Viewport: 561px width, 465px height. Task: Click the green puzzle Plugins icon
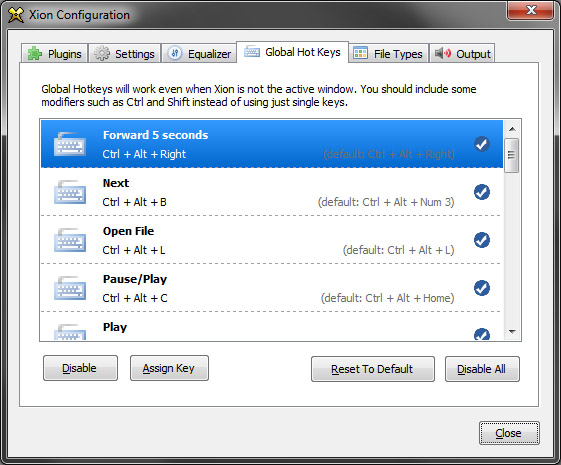[x=35, y=54]
